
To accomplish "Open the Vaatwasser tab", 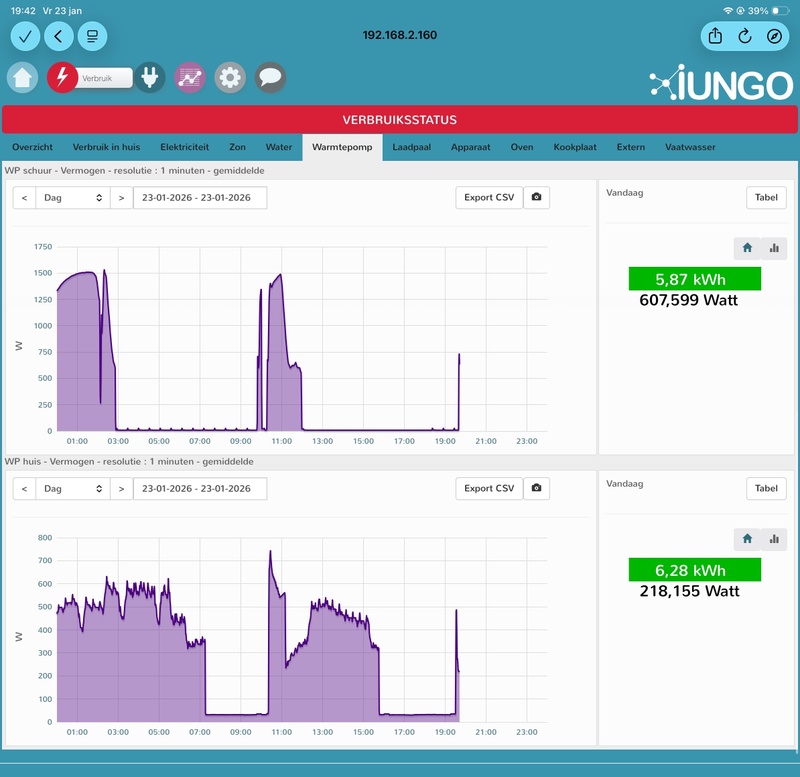I will tap(690, 147).
